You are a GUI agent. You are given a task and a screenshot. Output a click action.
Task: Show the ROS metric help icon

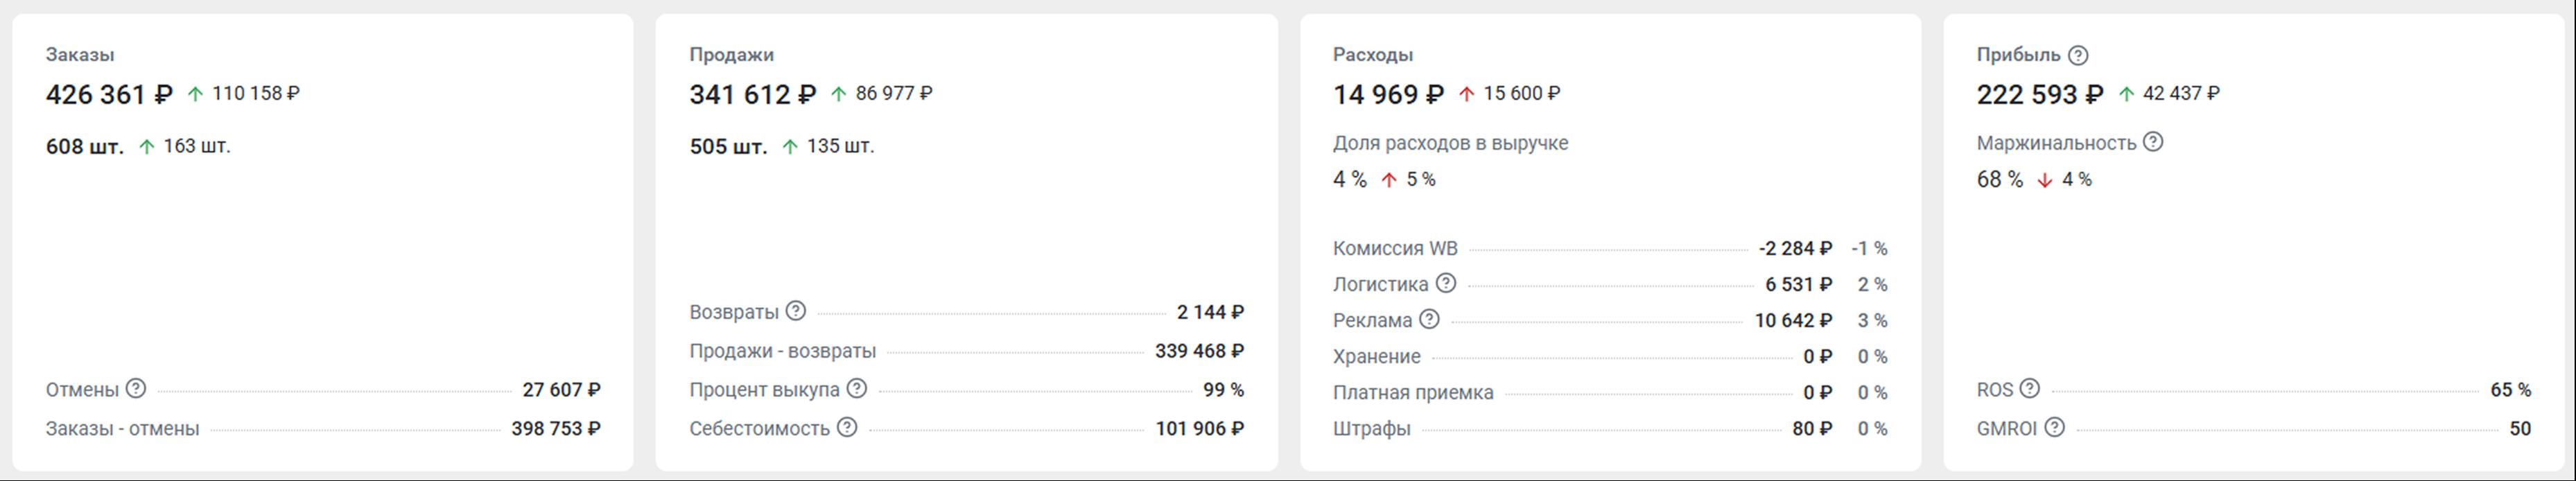pos(2030,388)
